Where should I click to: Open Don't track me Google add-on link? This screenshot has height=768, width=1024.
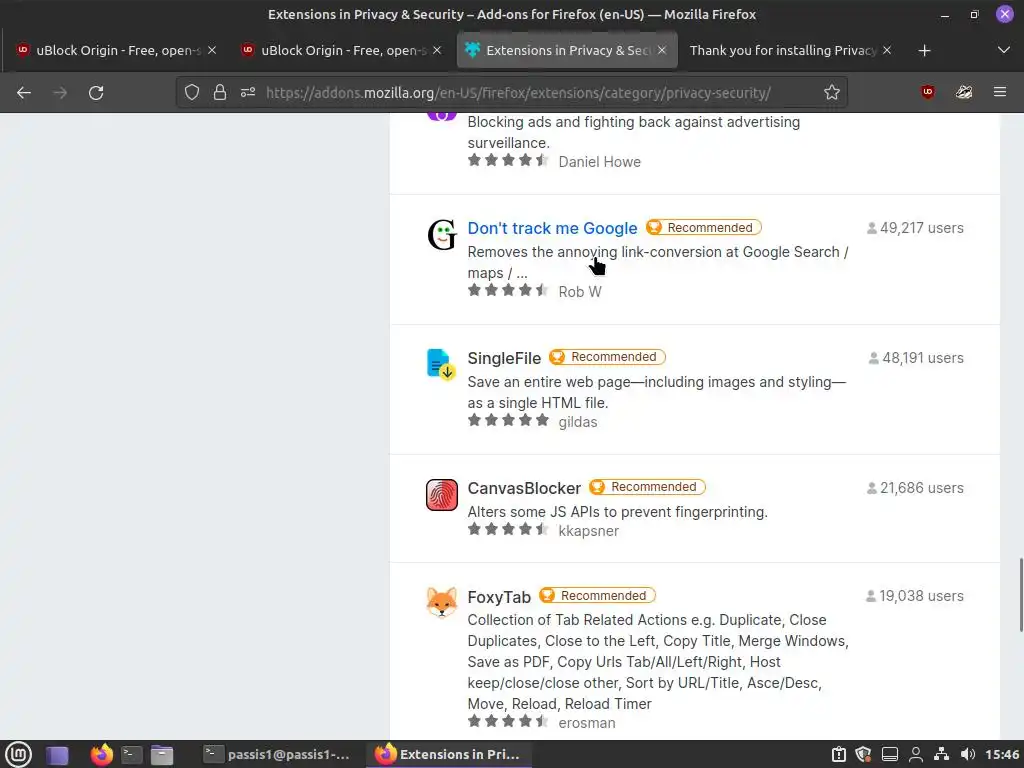click(552, 228)
